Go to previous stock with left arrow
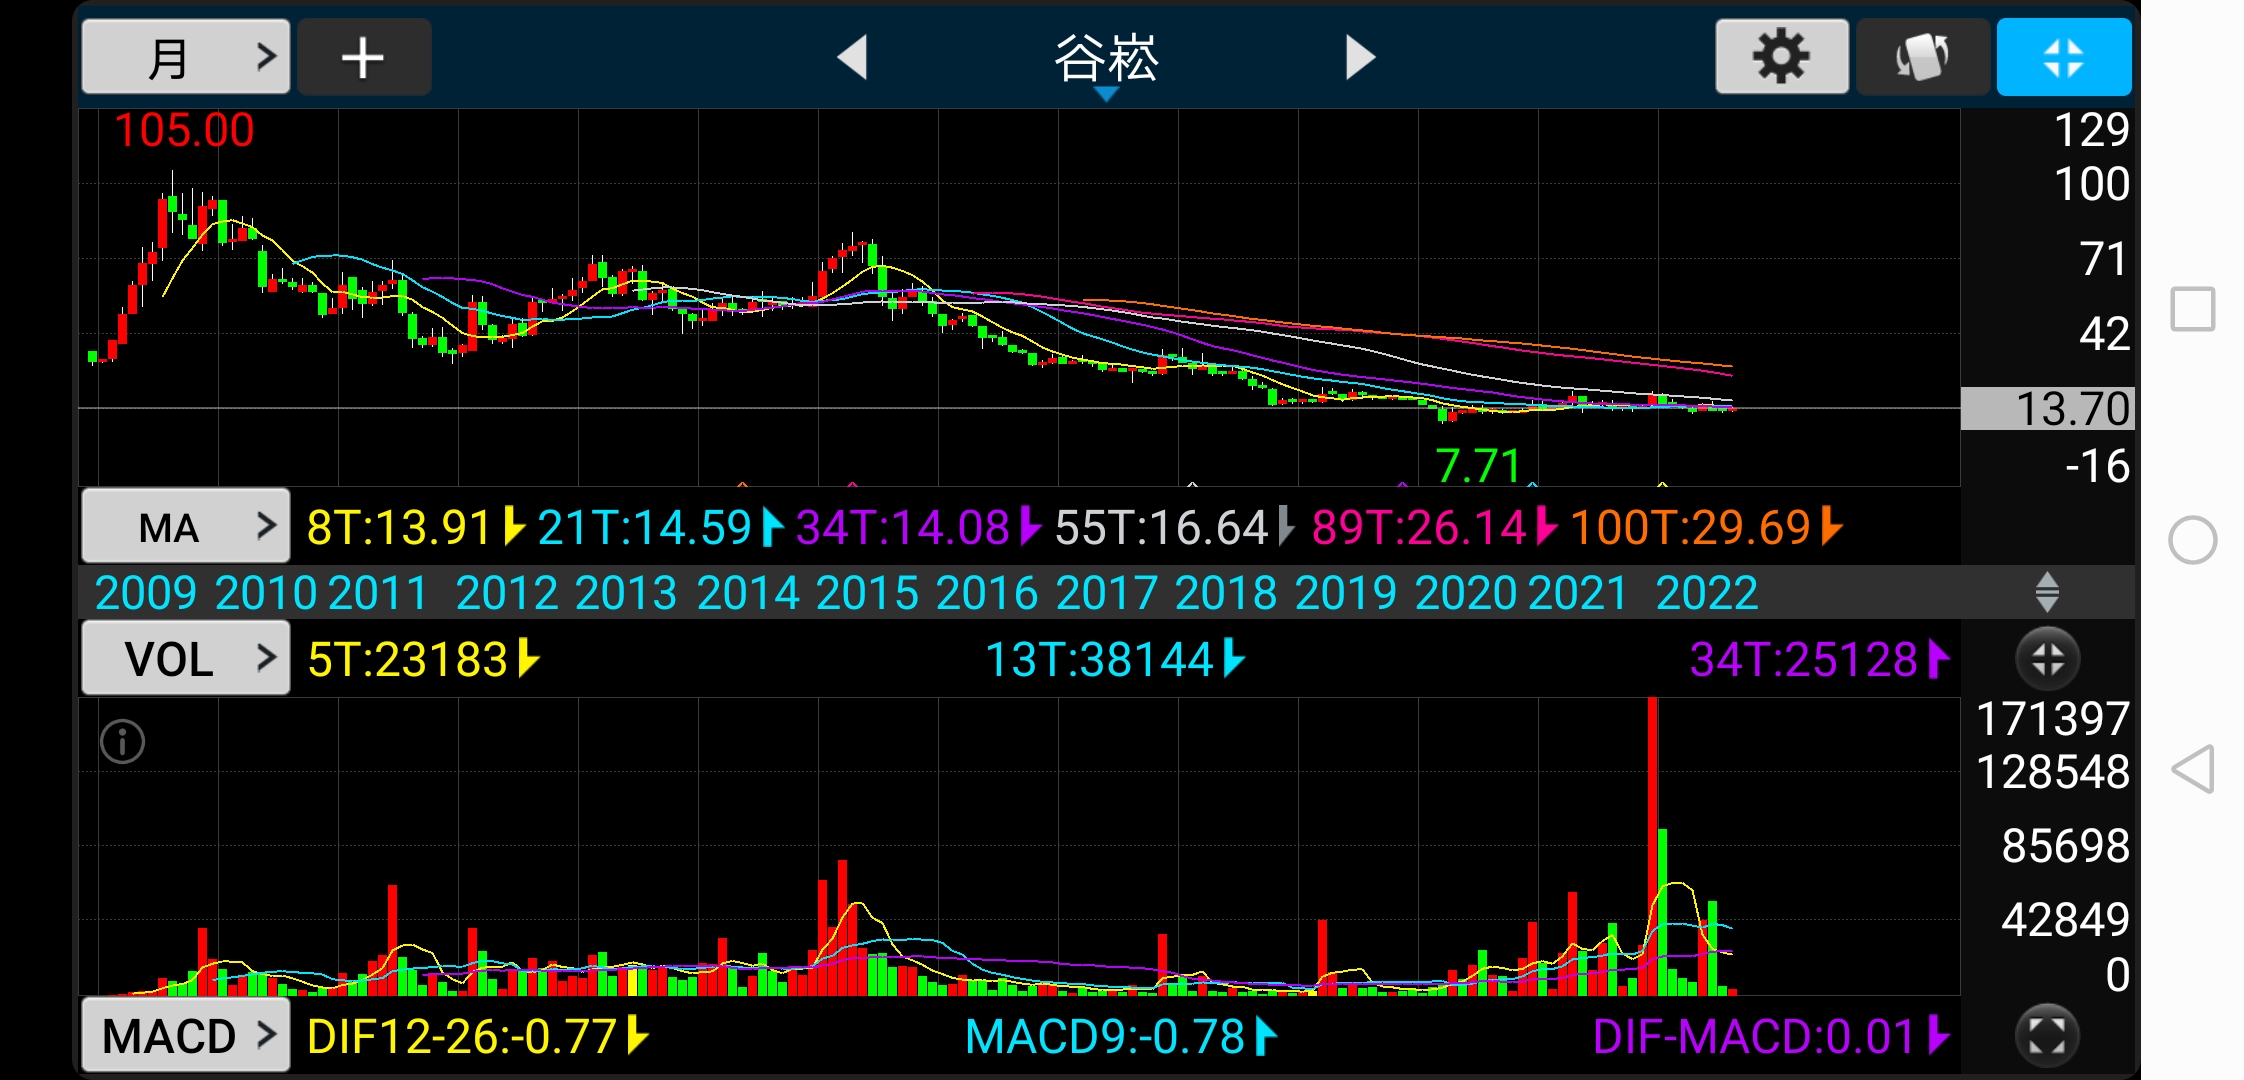2244x1080 pixels. point(852,57)
